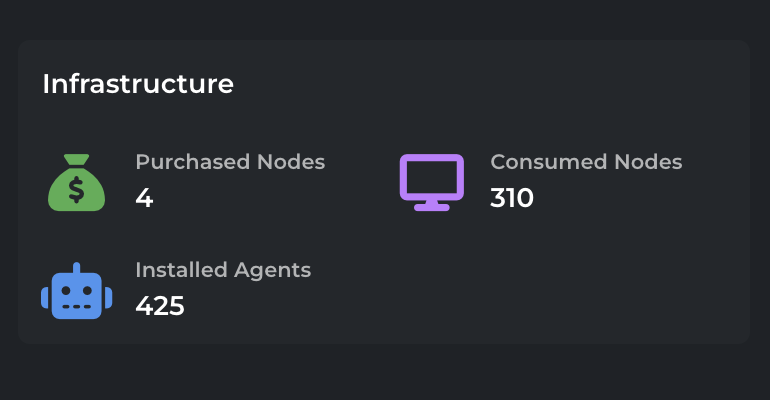Screen dimensions: 770x400
Task: Click the empty card space right of Infrastructure title
Action: click(500, 84)
